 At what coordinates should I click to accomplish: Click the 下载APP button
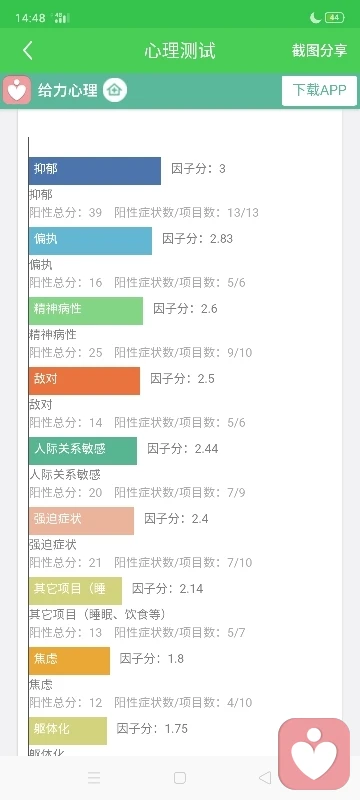click(x=319, y=90)
